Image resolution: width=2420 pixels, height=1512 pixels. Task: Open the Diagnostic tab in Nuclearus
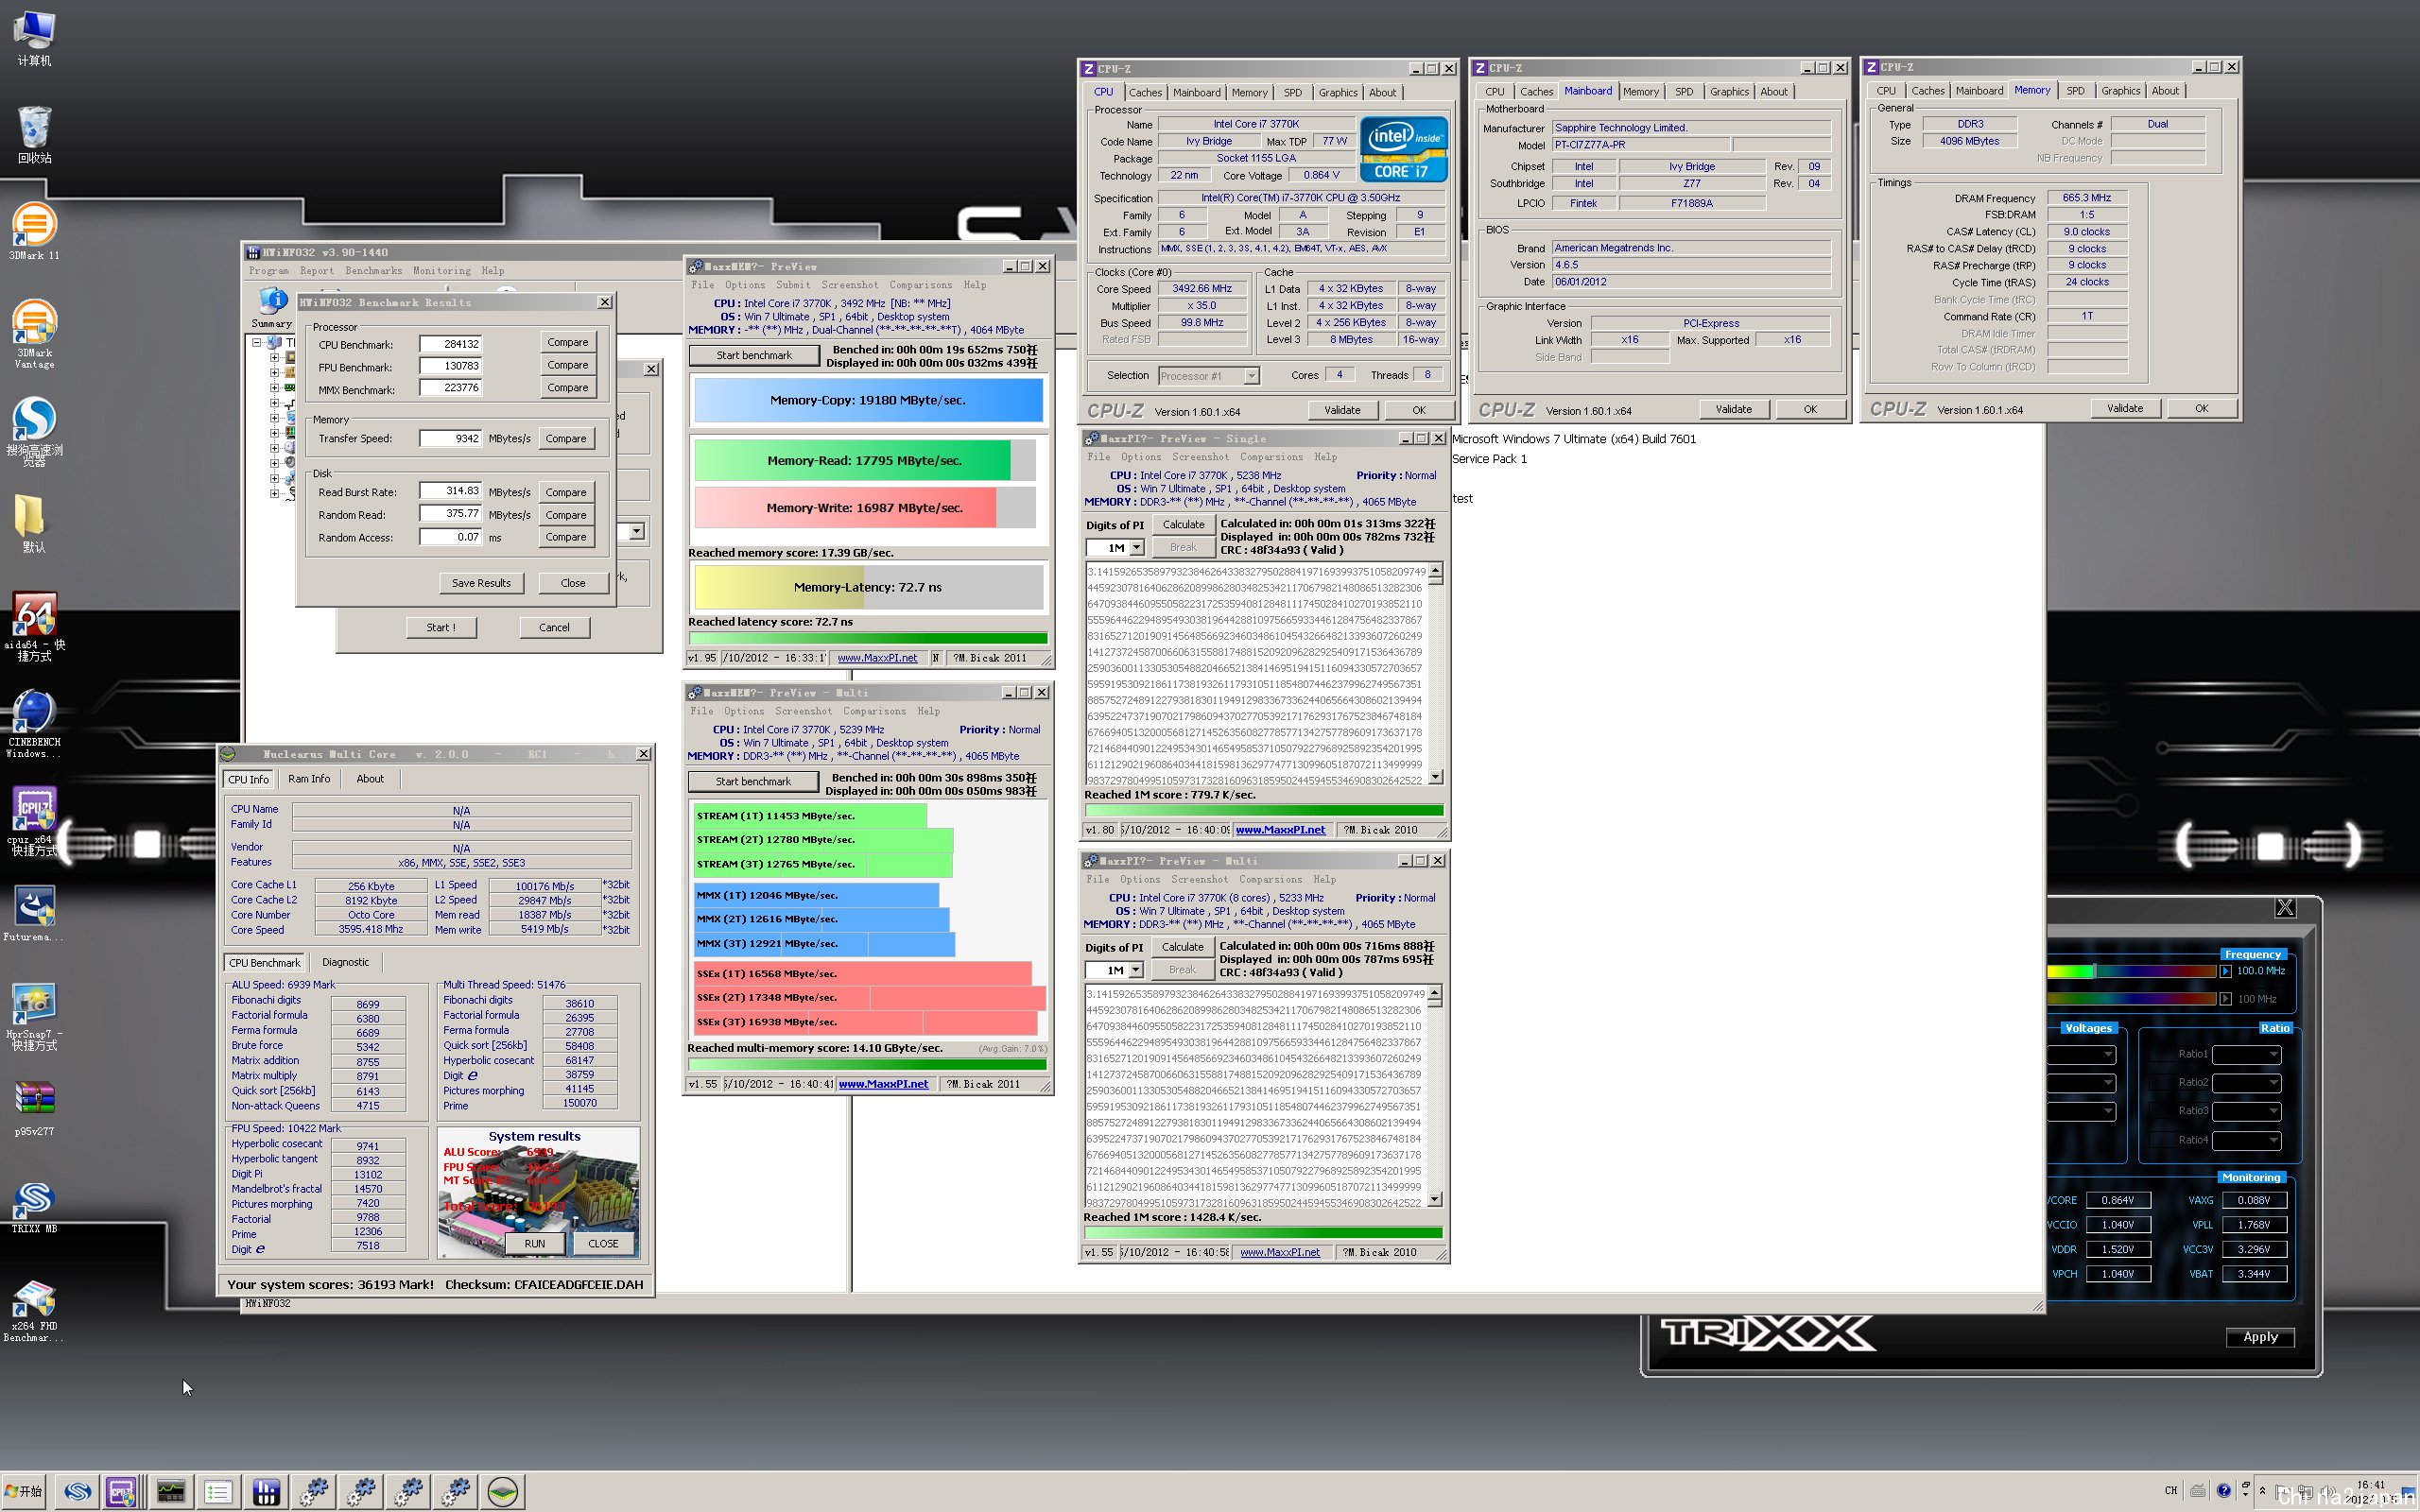(345, 962)
